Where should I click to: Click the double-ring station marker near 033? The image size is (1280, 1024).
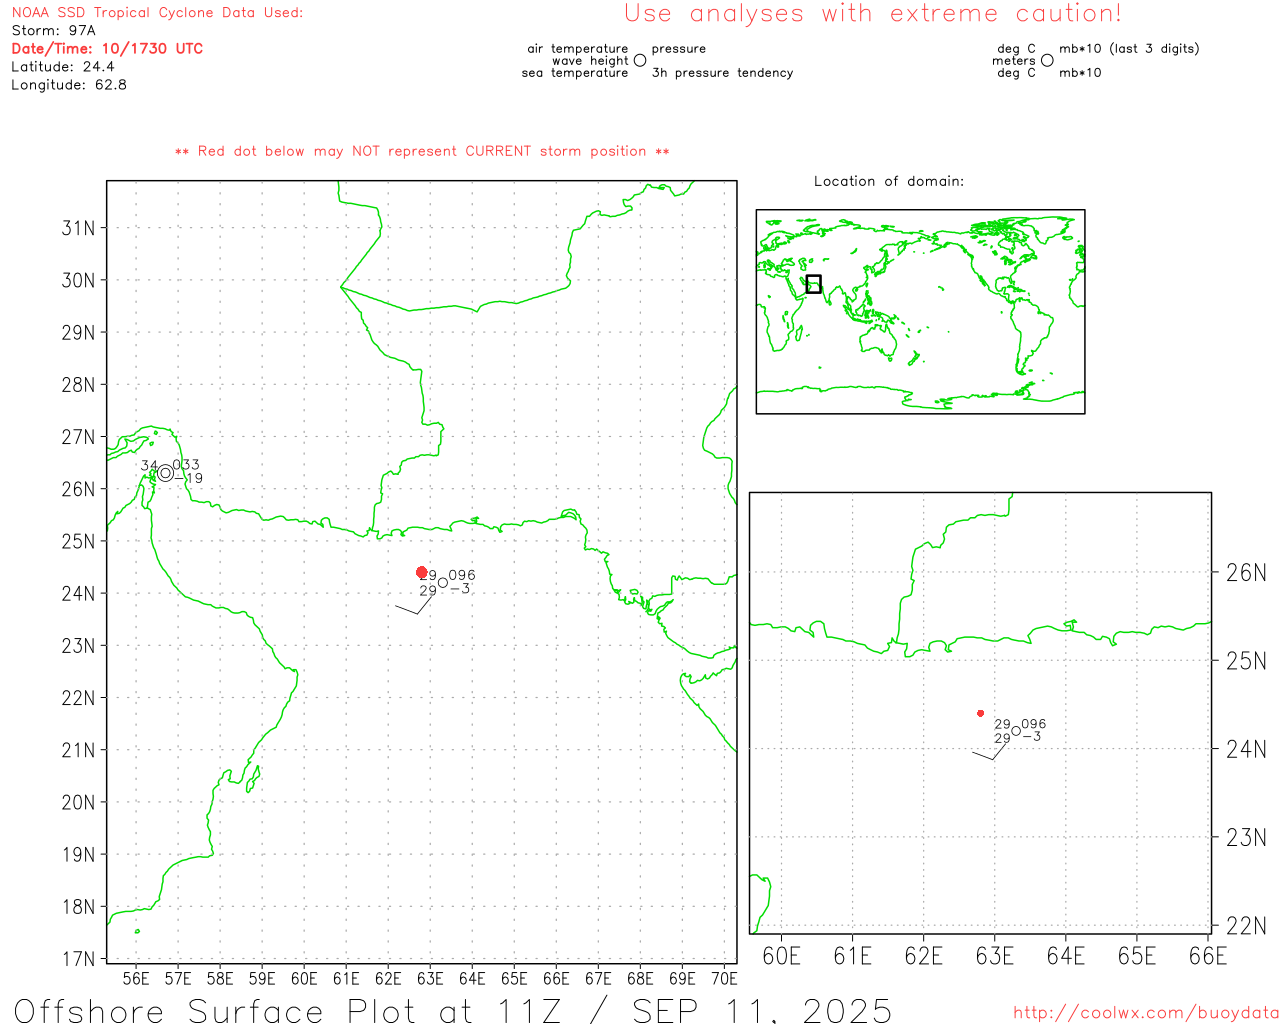[165, 473]
